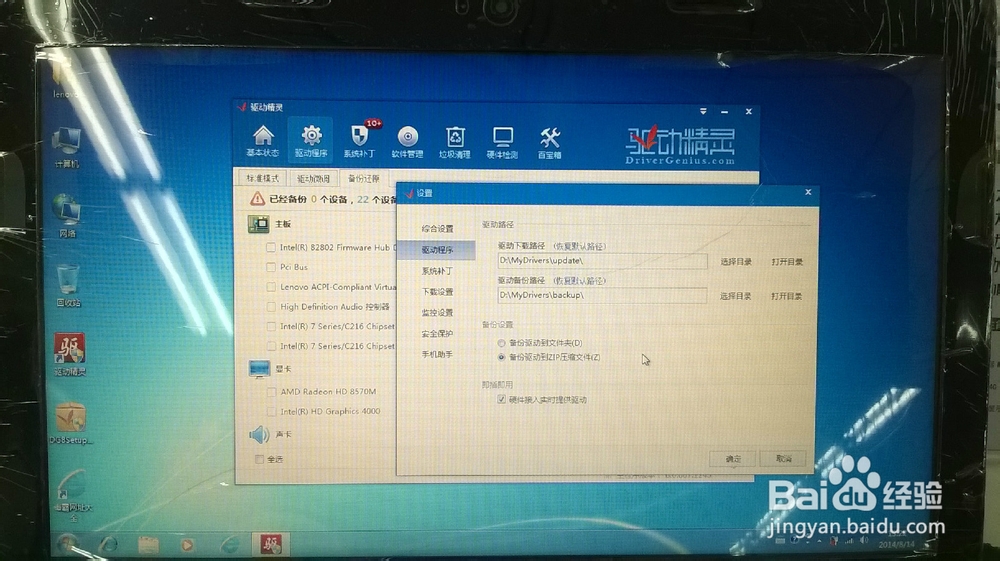Open the 基本状态 home page

(263, 141)
